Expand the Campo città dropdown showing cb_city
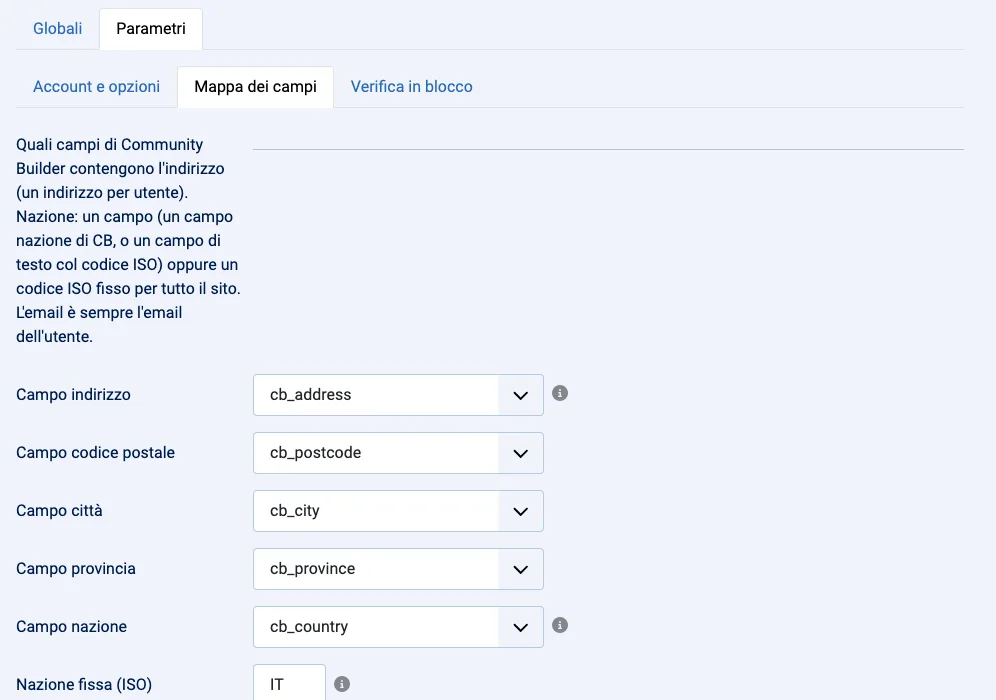The width and height of the screenshot is (996, 700). 398,511
